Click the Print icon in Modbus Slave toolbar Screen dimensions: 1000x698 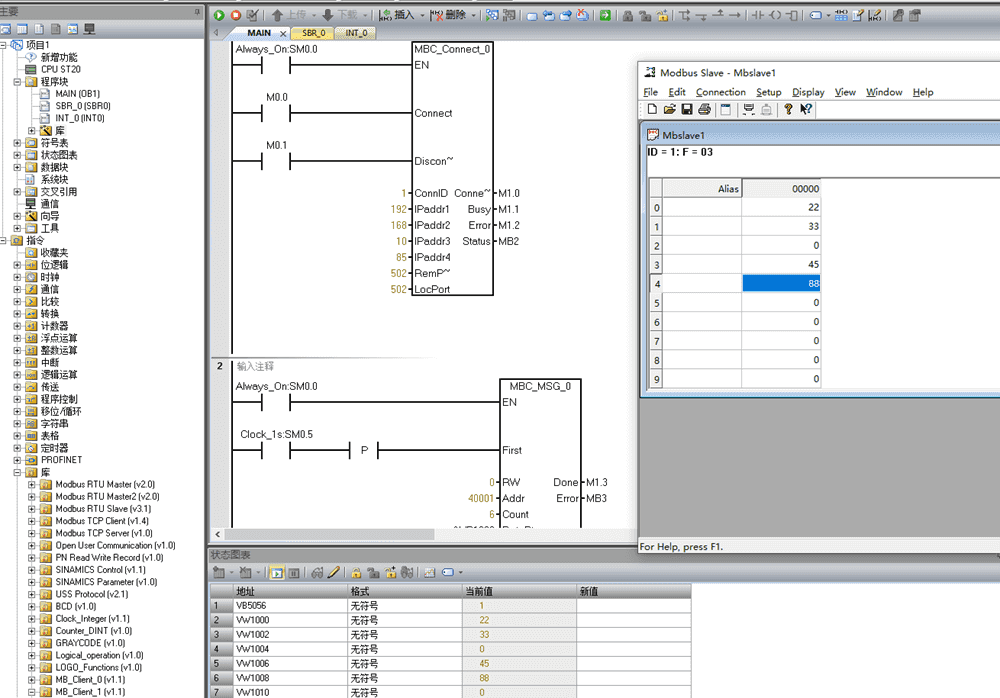(x=704, y=110)
